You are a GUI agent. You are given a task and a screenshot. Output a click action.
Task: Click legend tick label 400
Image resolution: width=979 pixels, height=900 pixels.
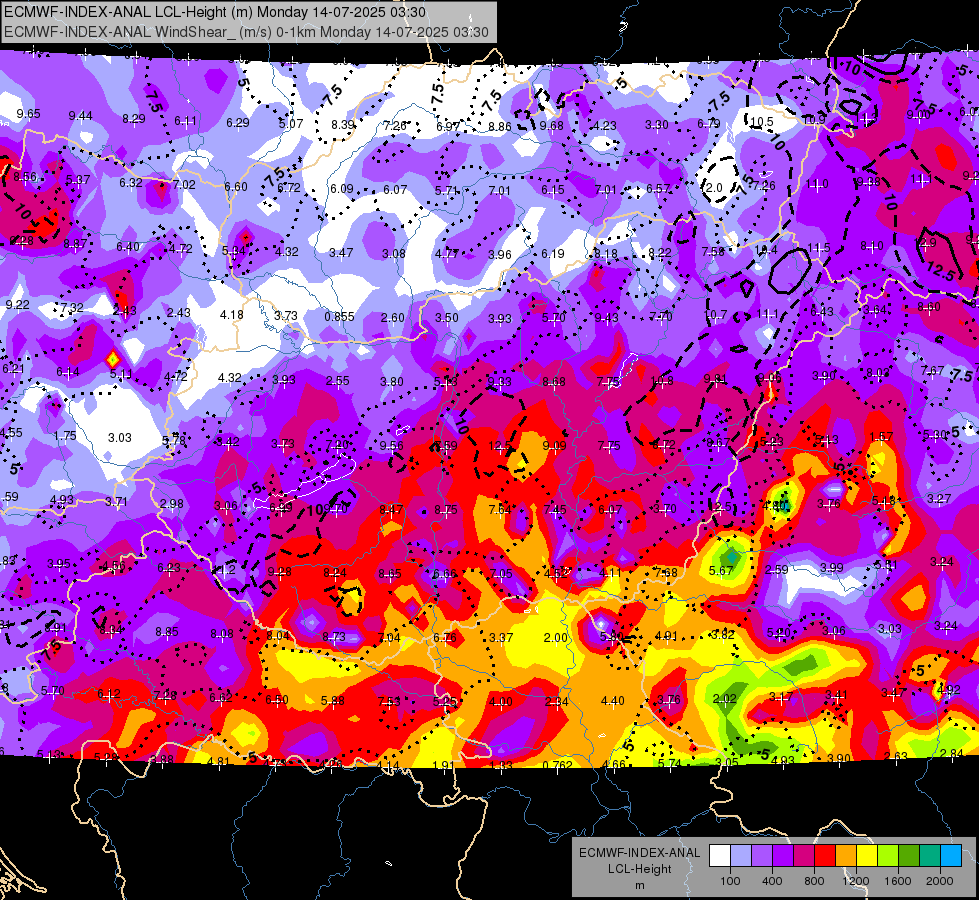pos(772,881)
